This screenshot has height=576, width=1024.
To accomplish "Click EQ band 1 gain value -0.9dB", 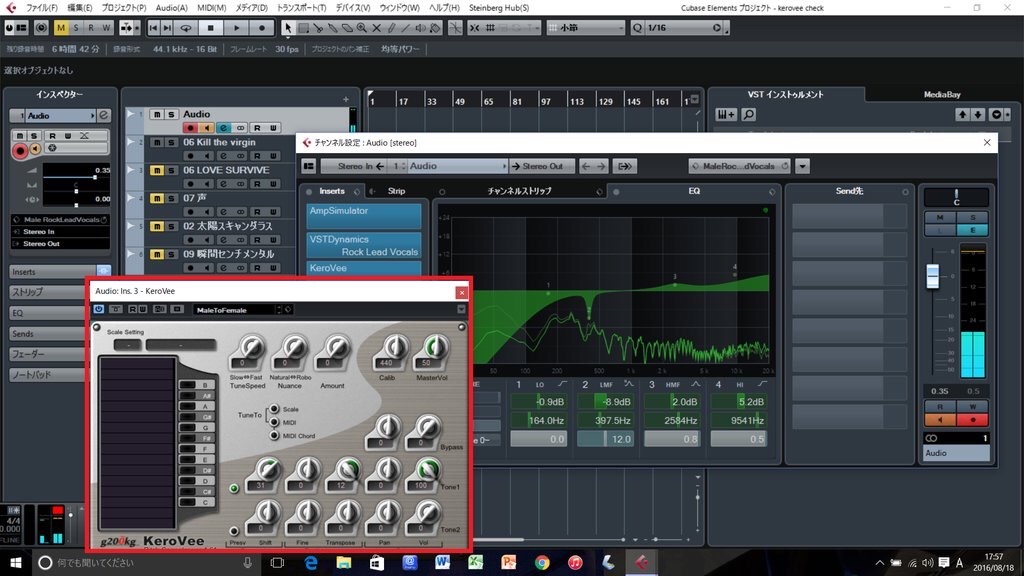I will 538,402.
